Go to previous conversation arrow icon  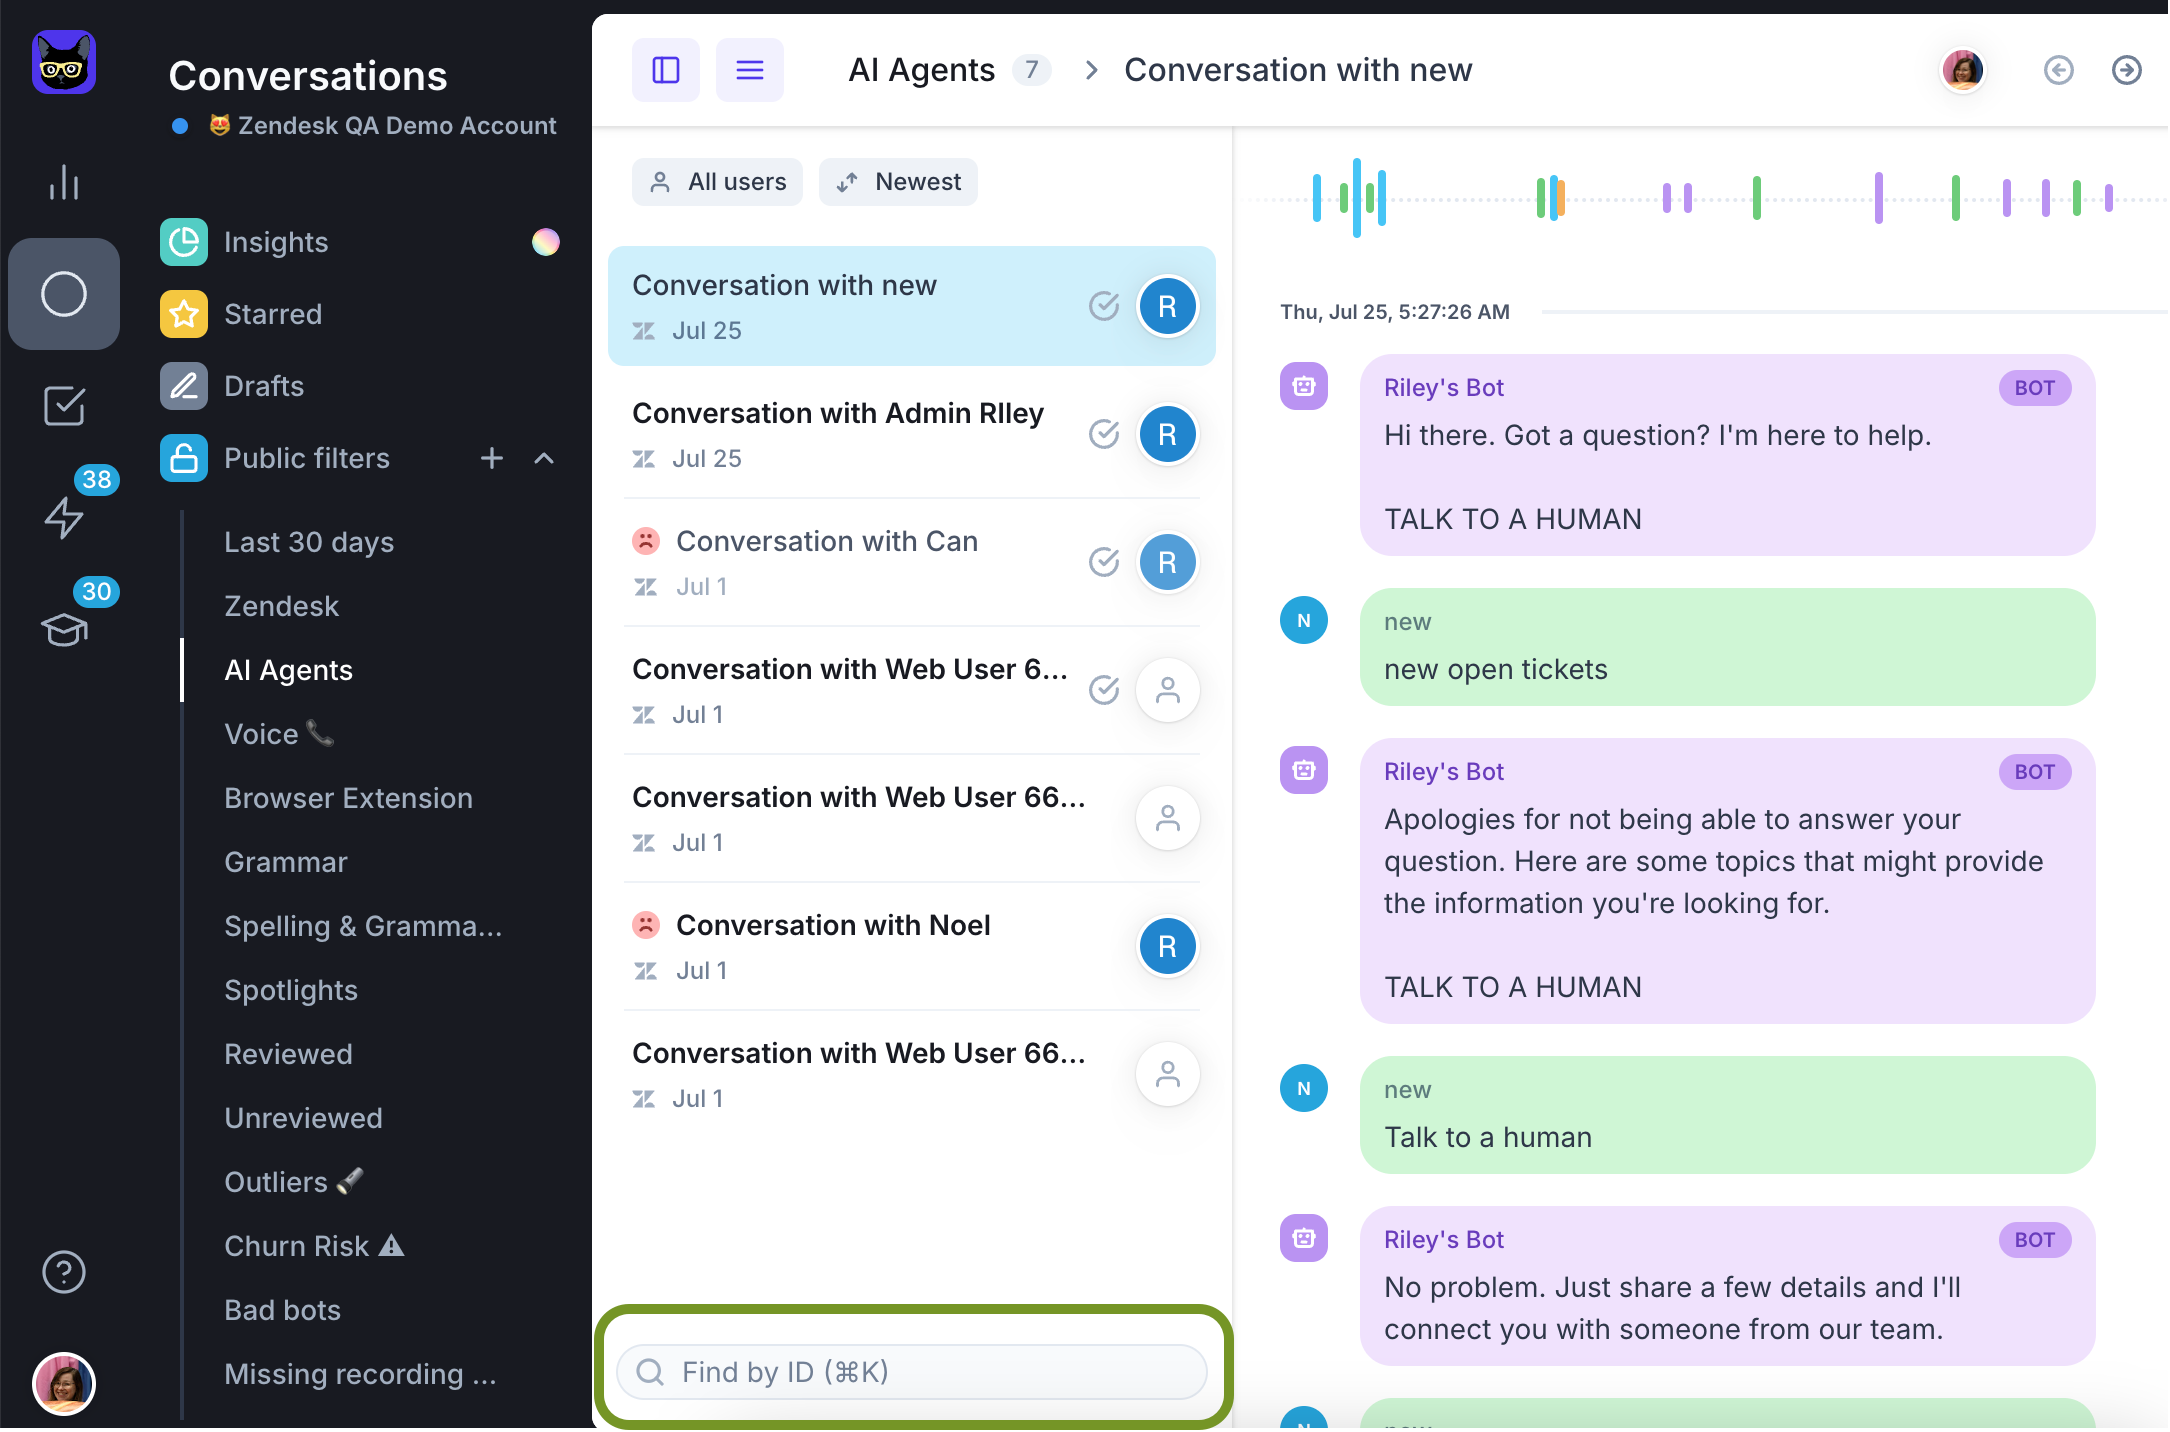(2058, 70)
